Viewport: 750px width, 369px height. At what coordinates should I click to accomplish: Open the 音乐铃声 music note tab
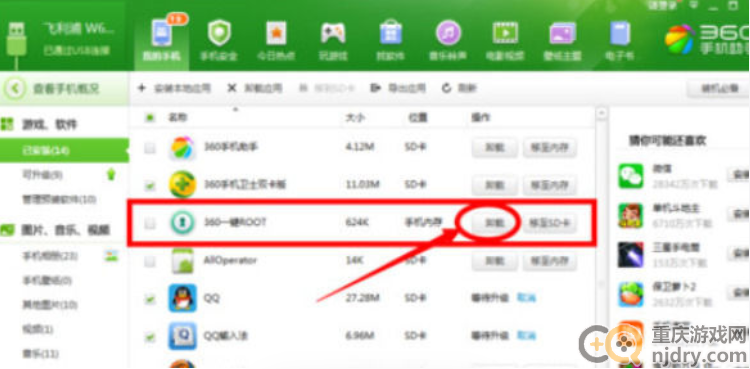(x=448, y=42)
